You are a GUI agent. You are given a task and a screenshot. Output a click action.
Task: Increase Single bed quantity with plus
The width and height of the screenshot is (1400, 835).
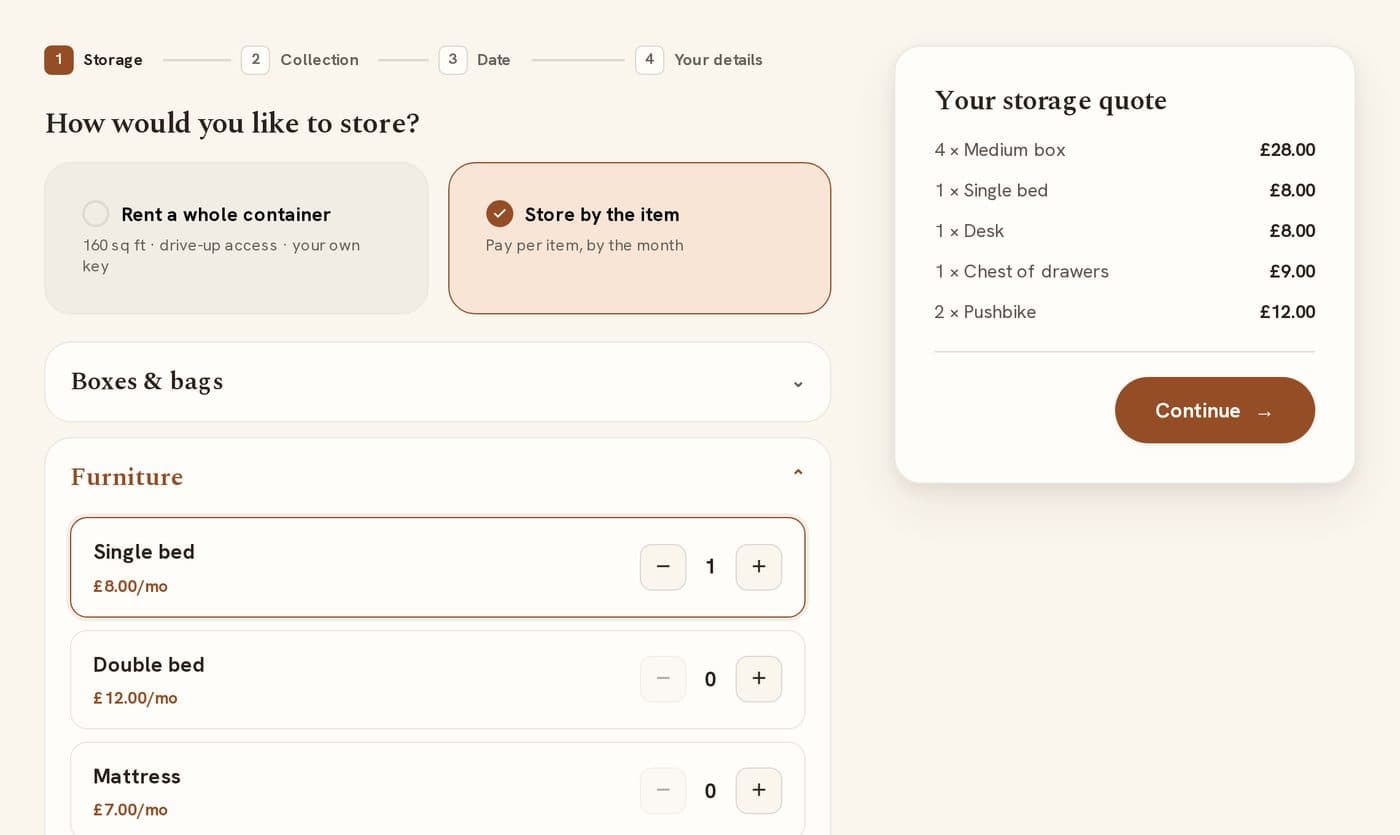pos(759,567)
